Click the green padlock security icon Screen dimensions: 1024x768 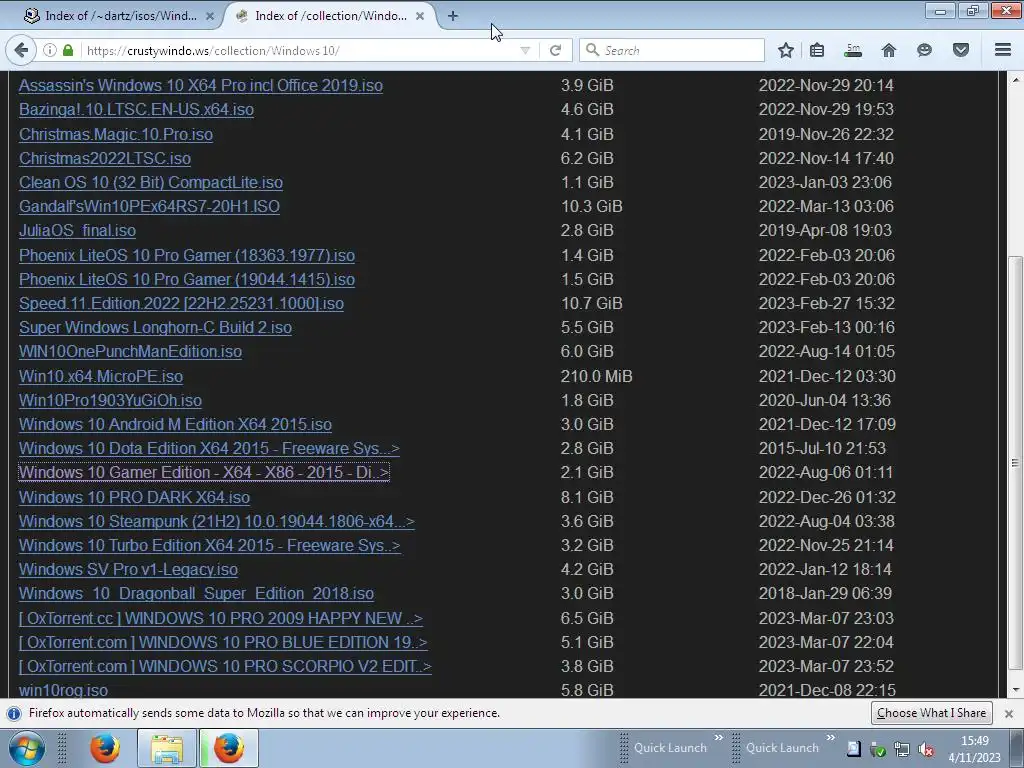68,50
